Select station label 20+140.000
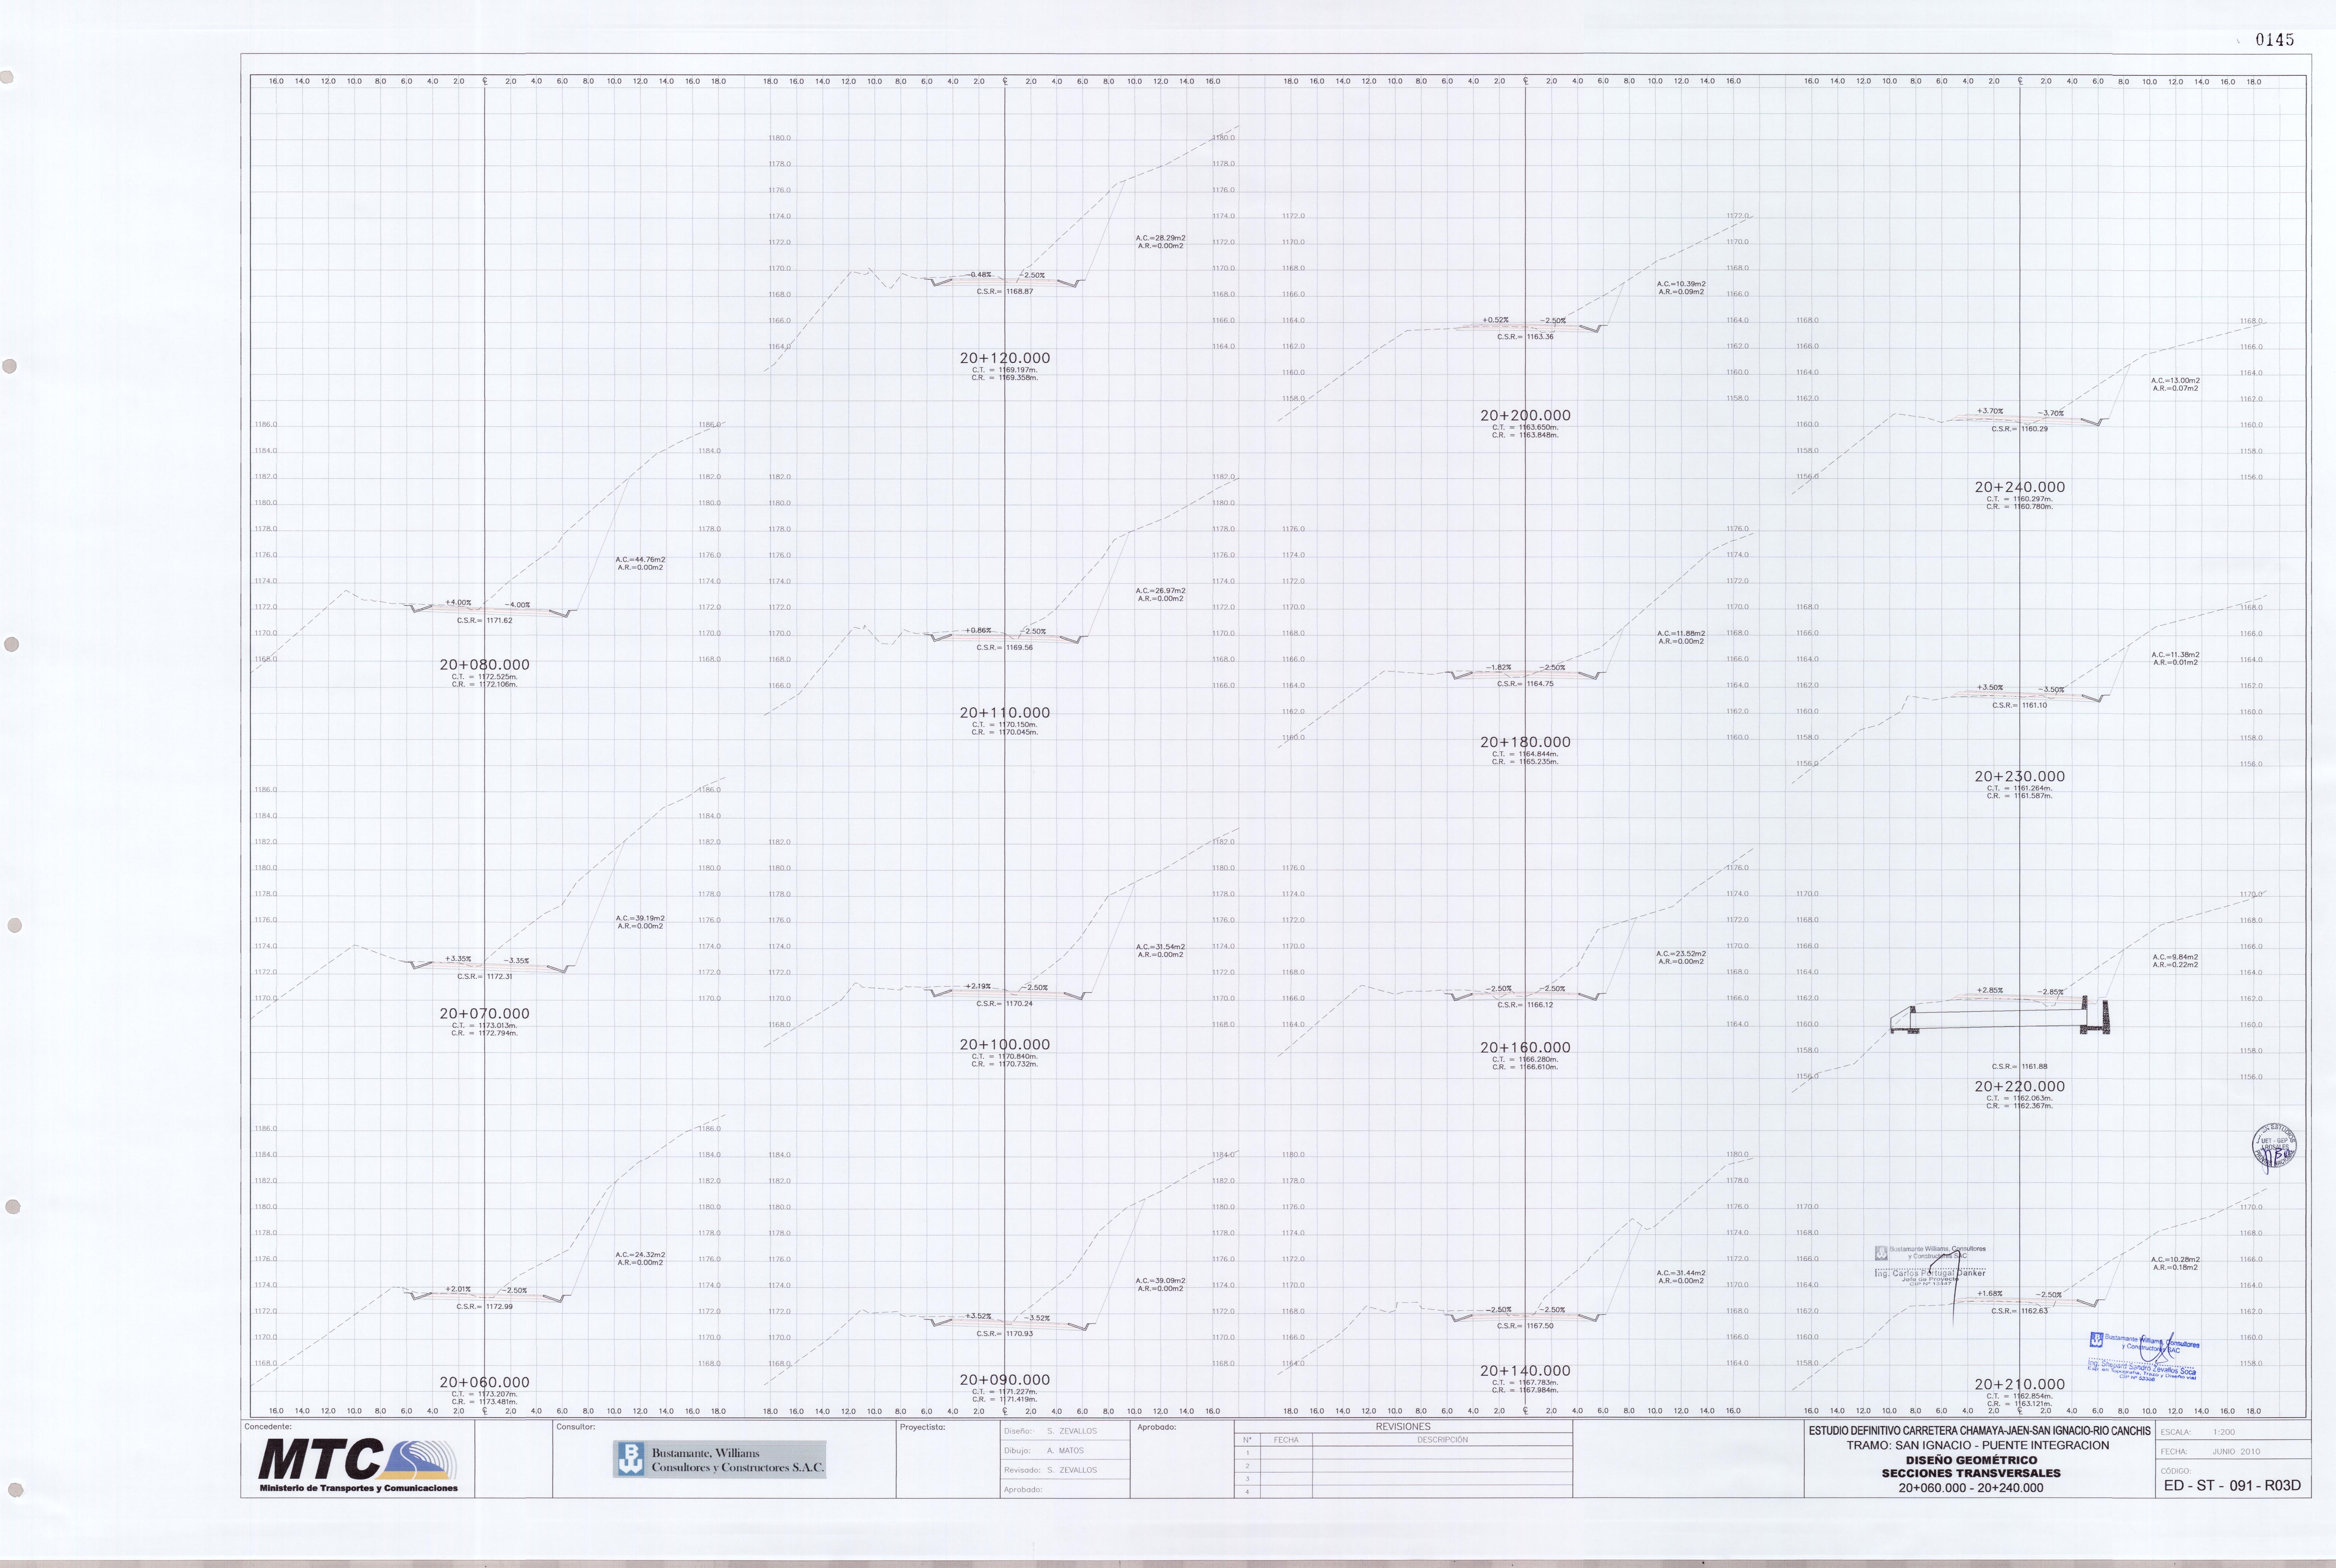 (1525, 1371)
